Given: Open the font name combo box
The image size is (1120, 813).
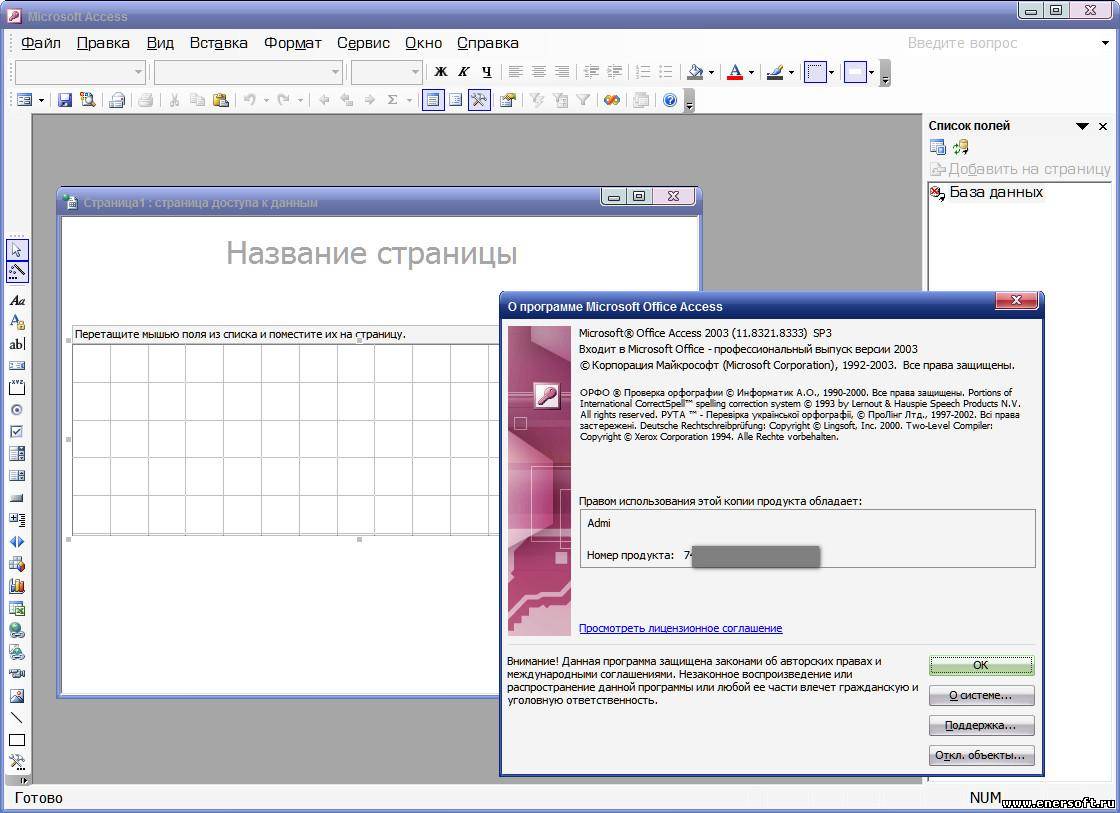Looking at the screenshot, I should click(x=249, y=72).
